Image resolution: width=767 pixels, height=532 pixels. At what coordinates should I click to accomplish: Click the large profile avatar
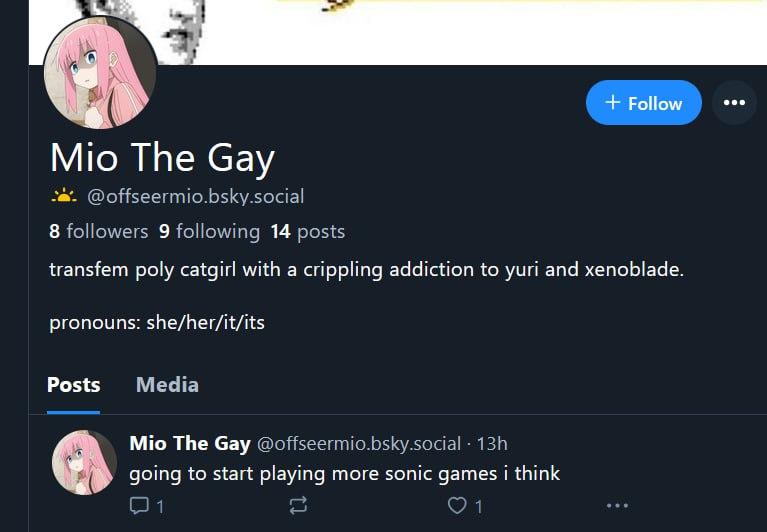100,73
